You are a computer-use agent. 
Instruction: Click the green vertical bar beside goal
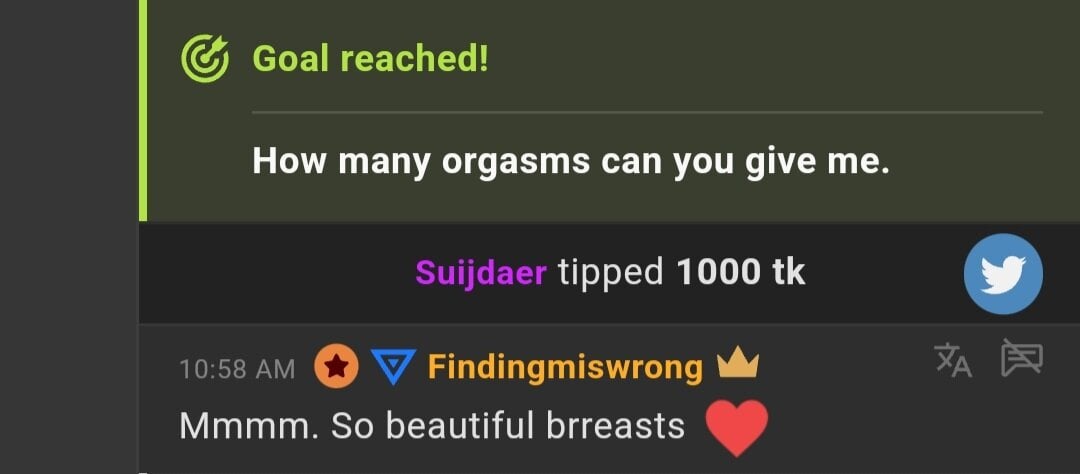(143, 110)
